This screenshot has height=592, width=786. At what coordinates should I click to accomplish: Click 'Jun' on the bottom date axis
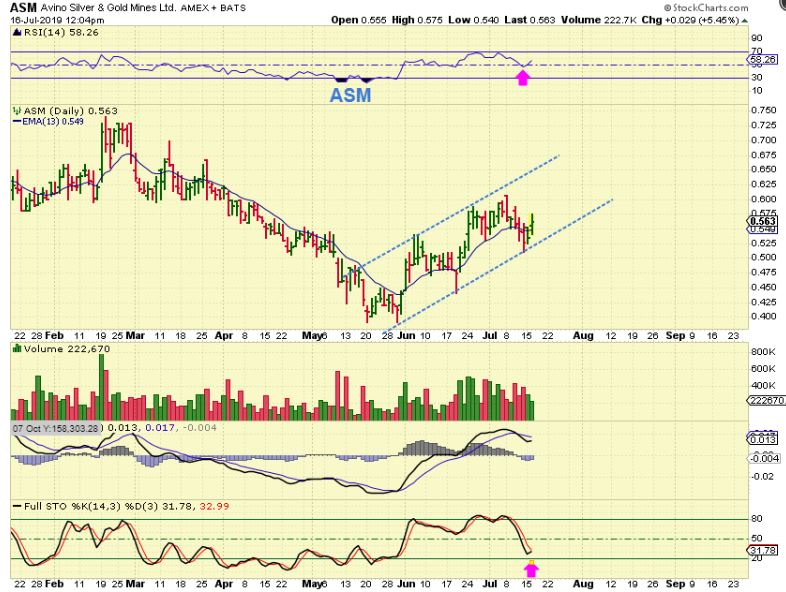[x=406, y=584]
